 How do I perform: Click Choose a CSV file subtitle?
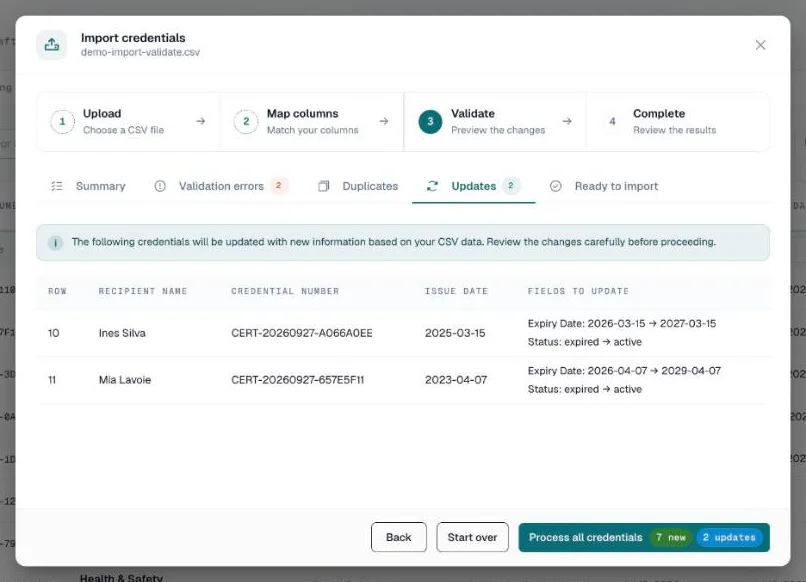pyautogui.click(x=123, y=130)
